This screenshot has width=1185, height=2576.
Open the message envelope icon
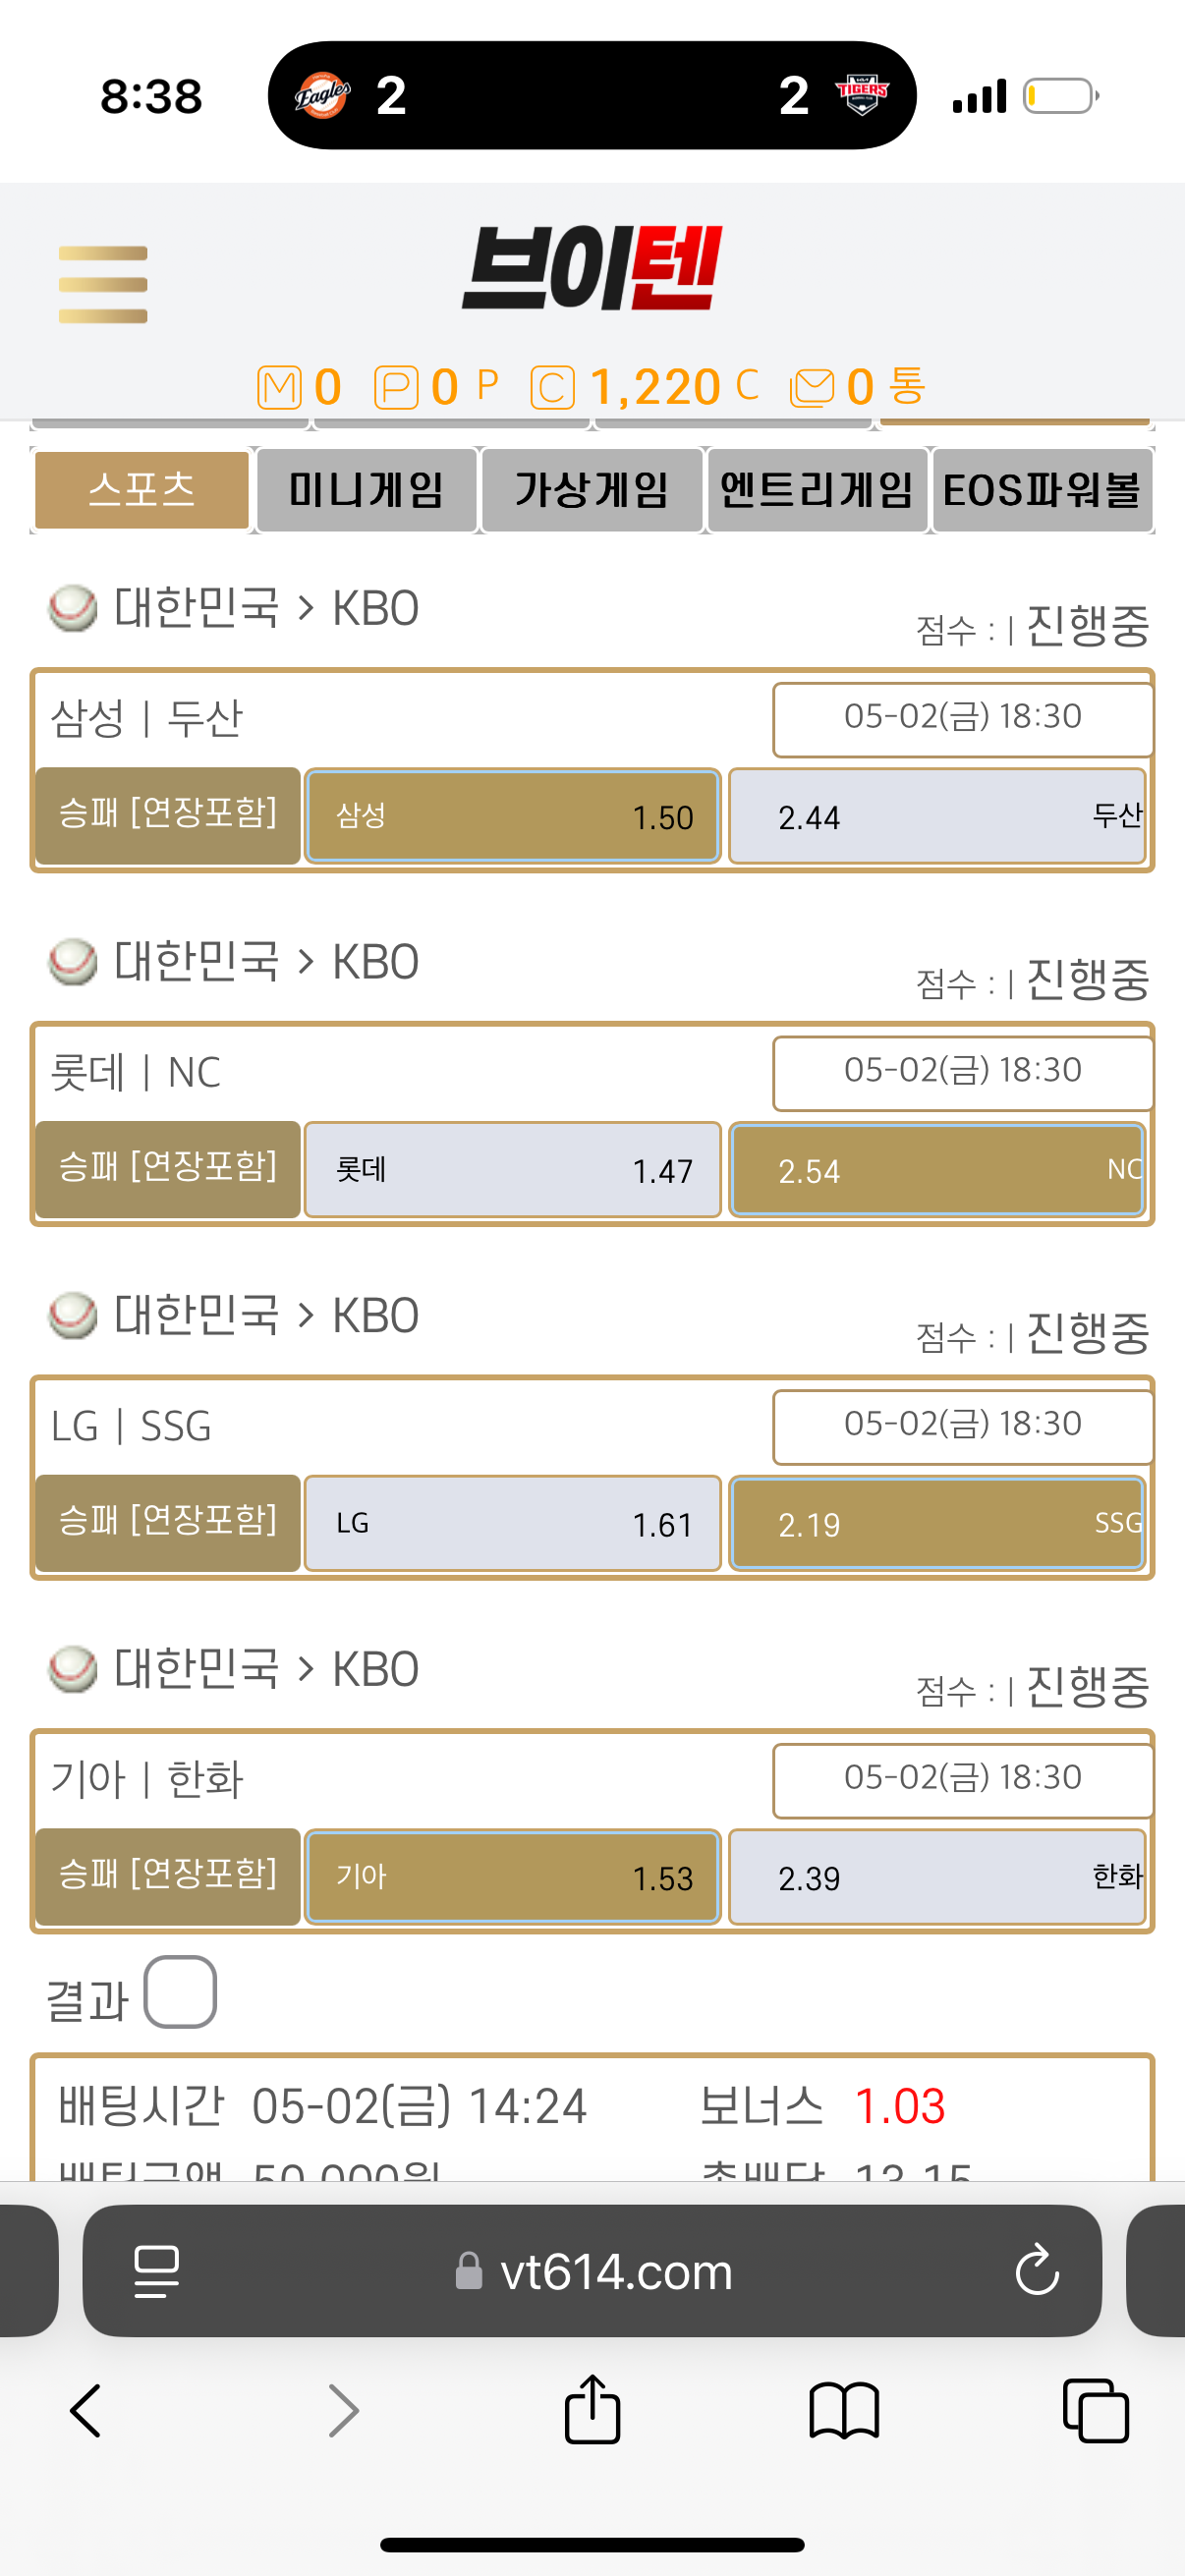(812, 388)
